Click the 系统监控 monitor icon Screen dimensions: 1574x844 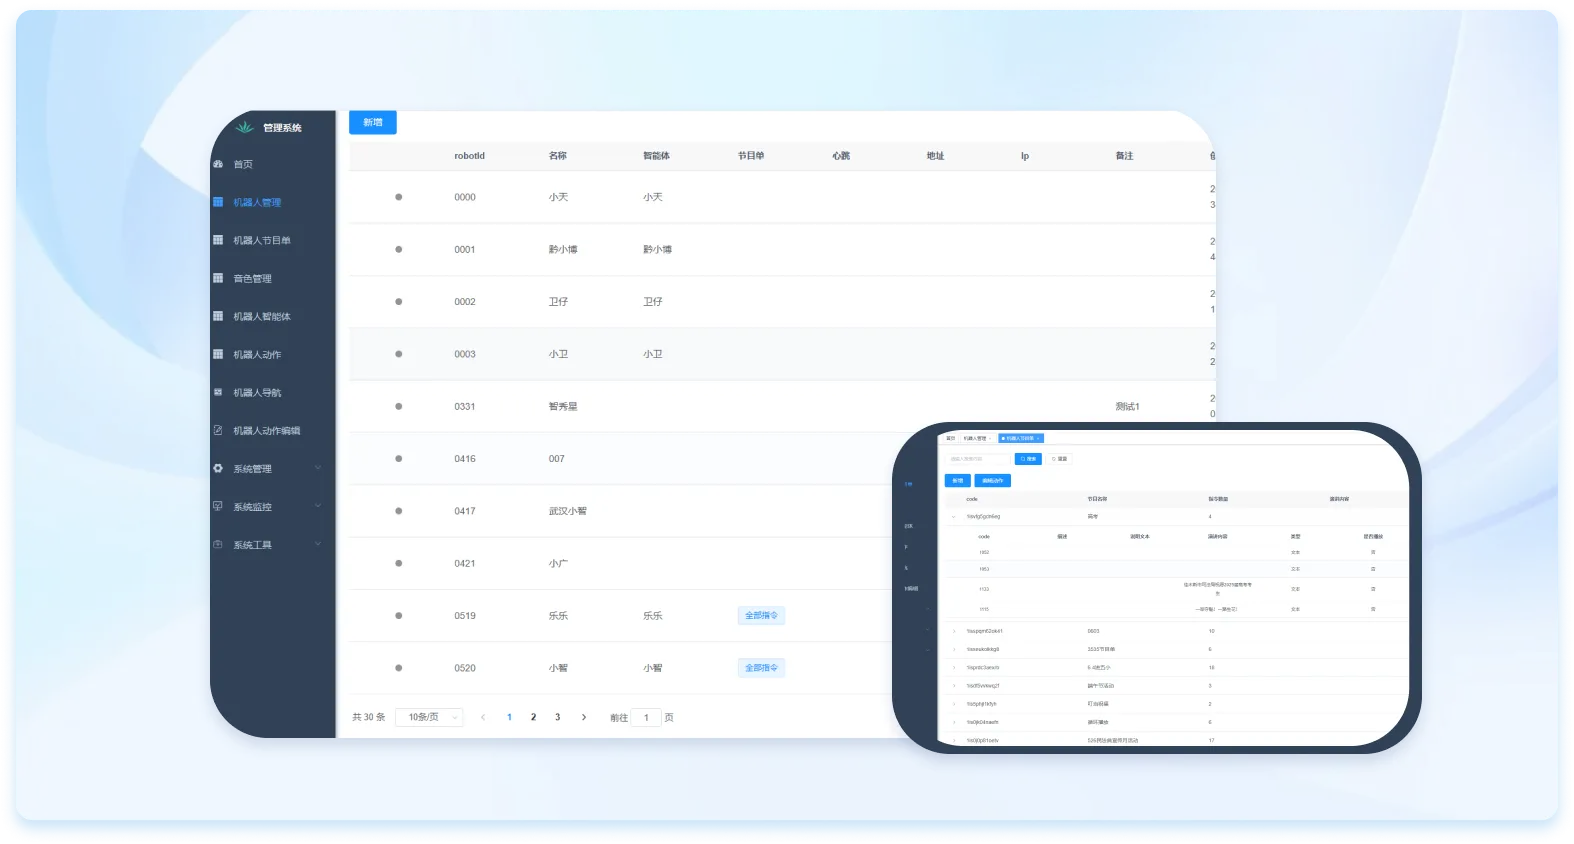coord(218,506)
